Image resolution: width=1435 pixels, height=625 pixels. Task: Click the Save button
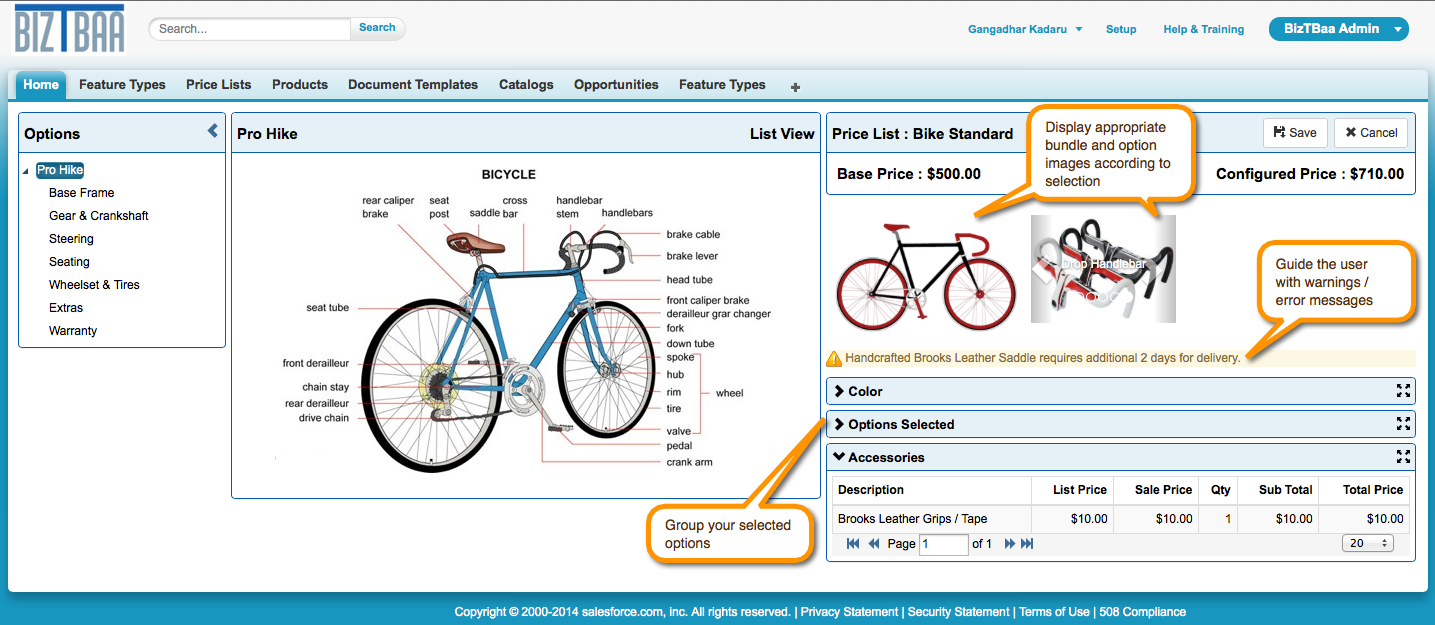(1295, 133)
